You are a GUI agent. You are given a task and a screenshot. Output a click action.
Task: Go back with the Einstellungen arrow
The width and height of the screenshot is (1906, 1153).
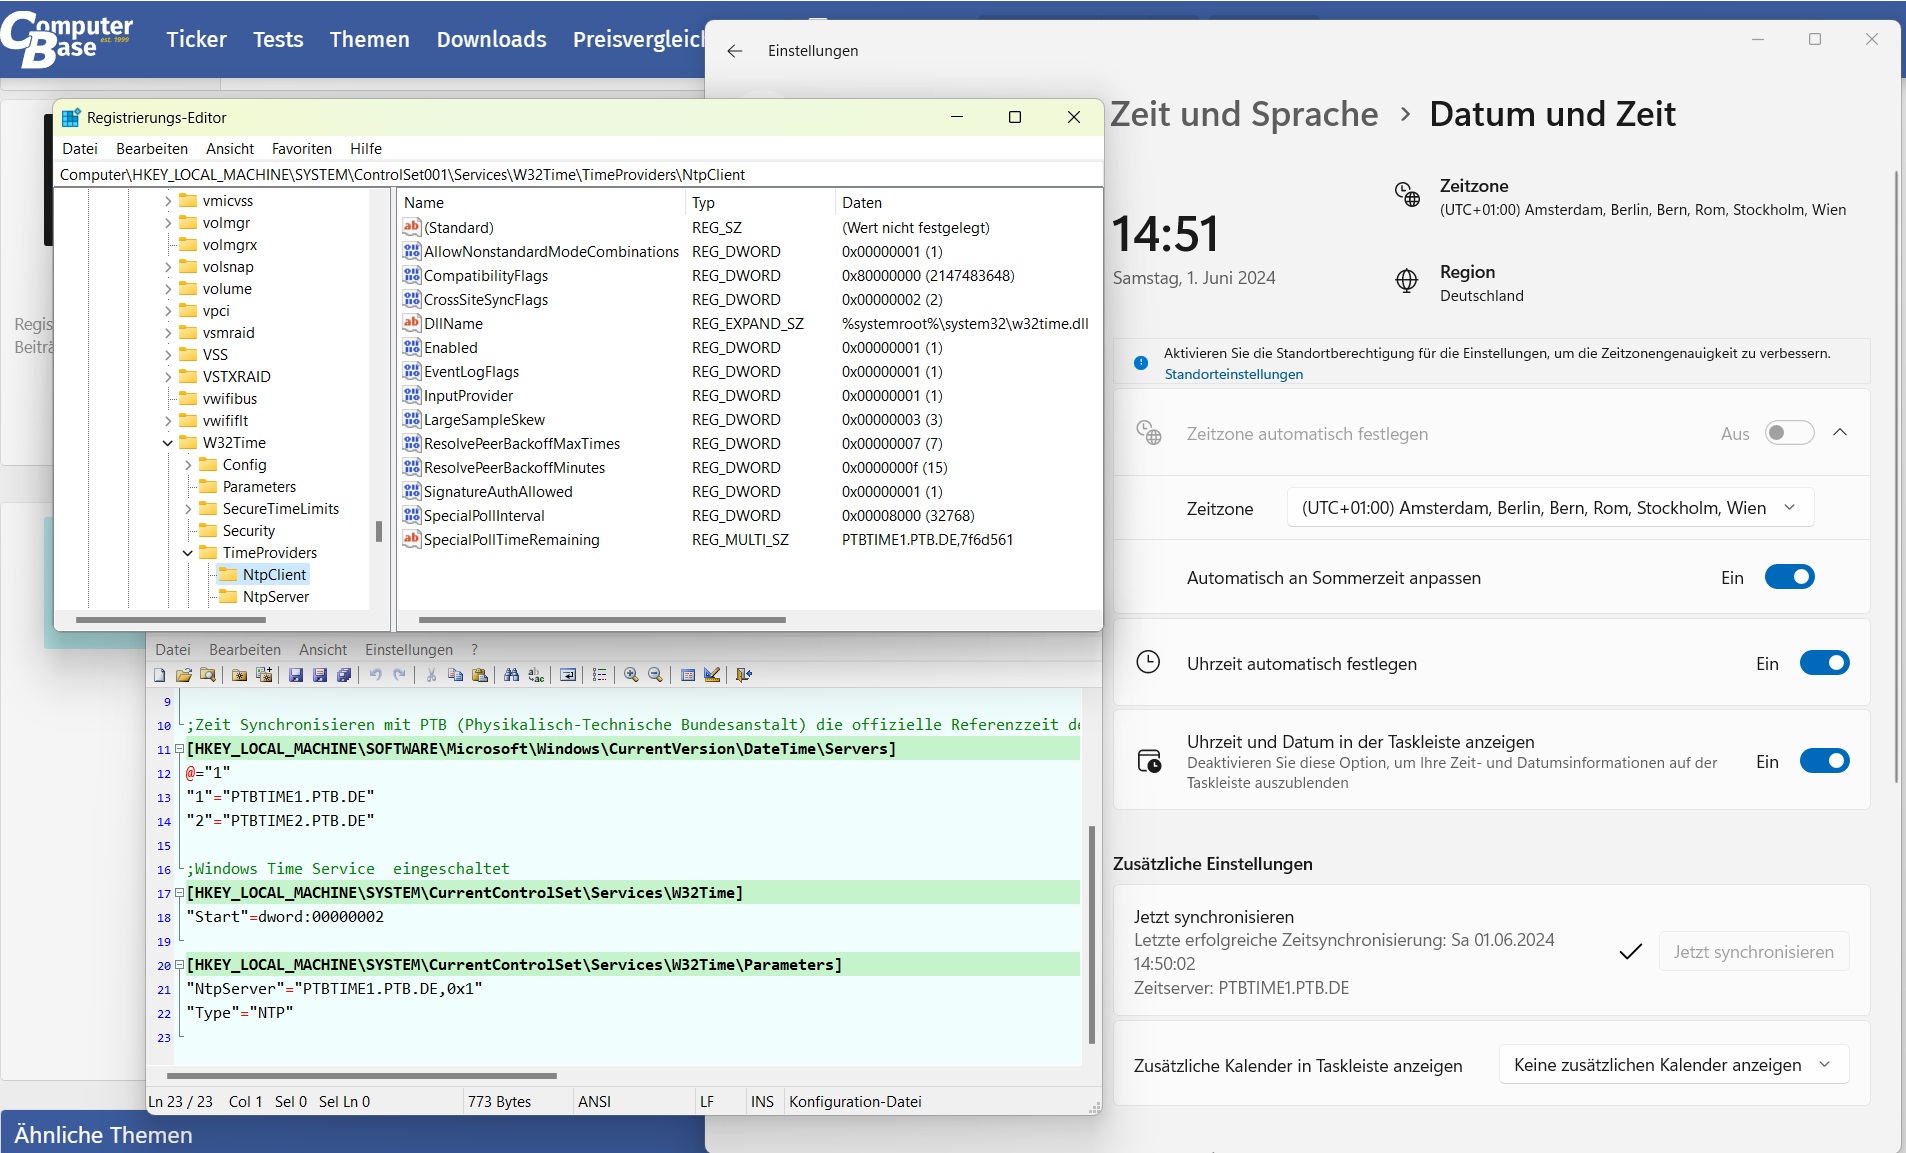click(x=735, y=51)
